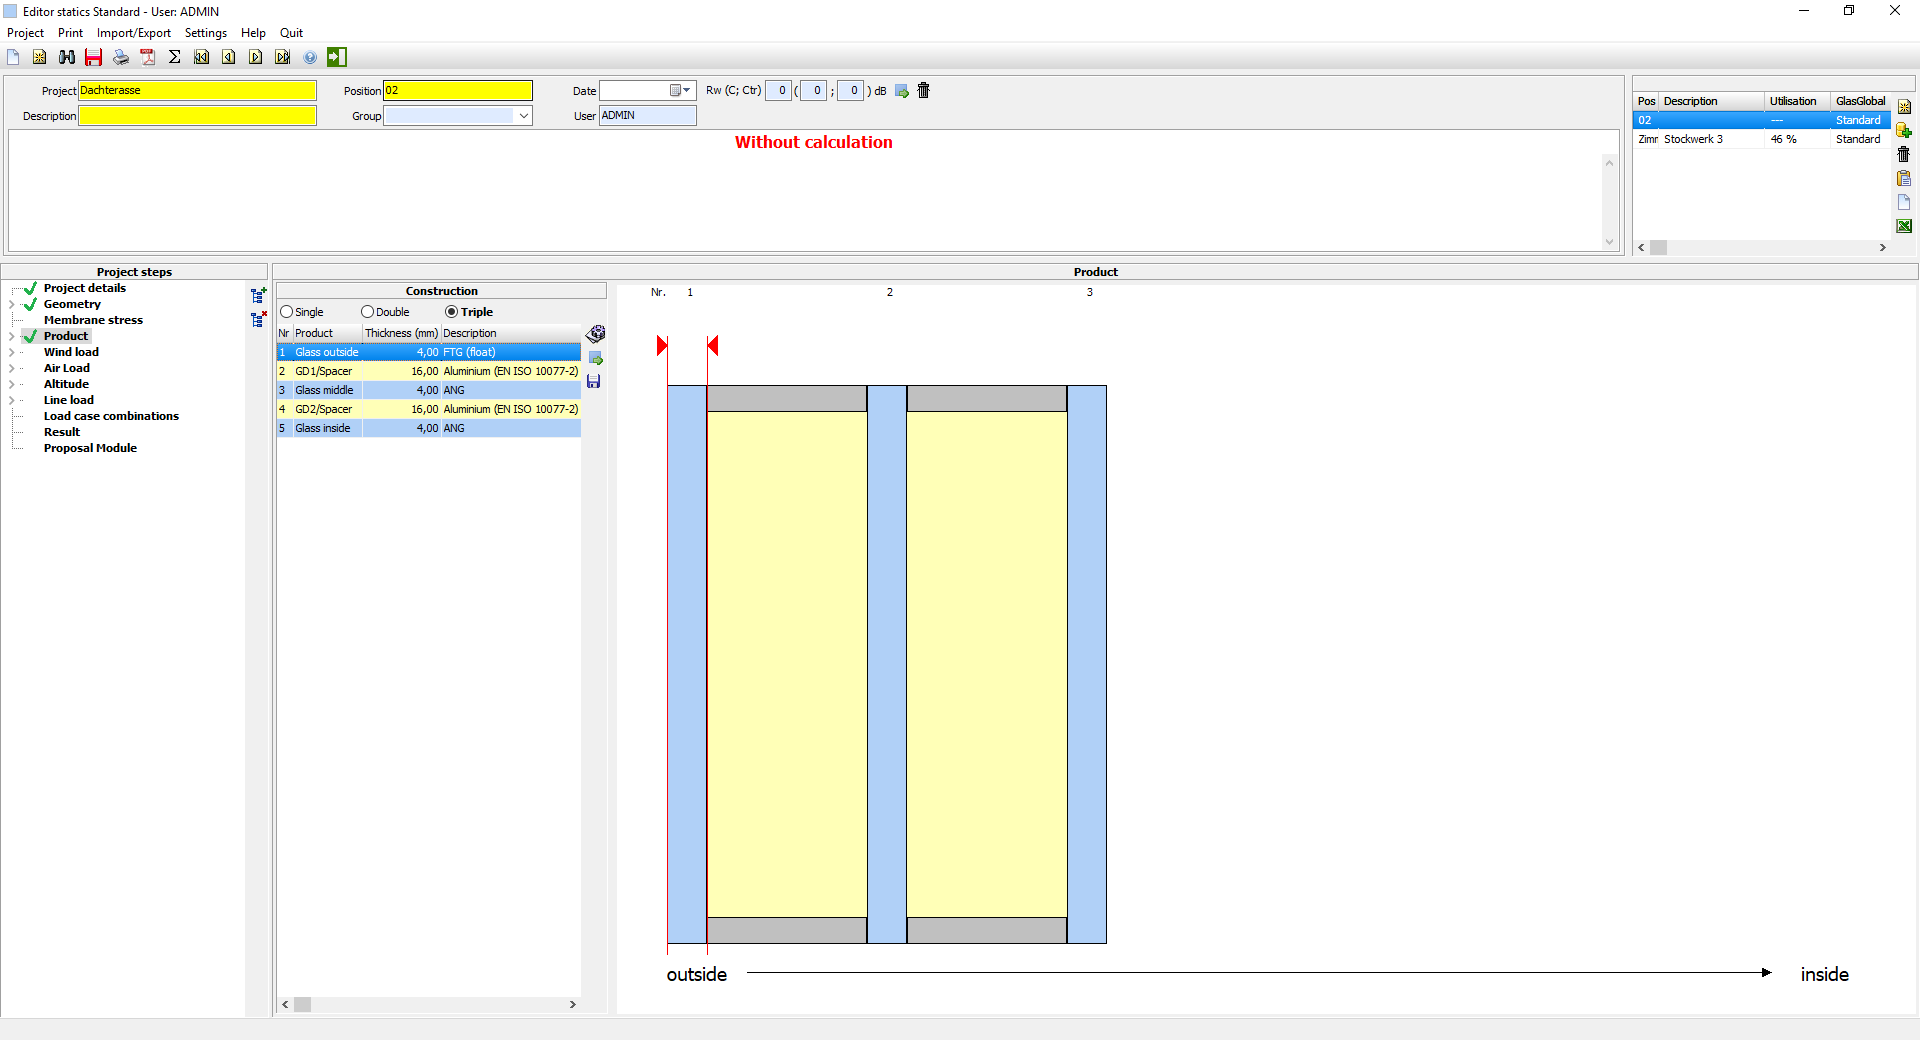Click the trash icon next to Rw values
Image resolution: width=1920 pixels, height=1040 pixels.
click(924, 90)
